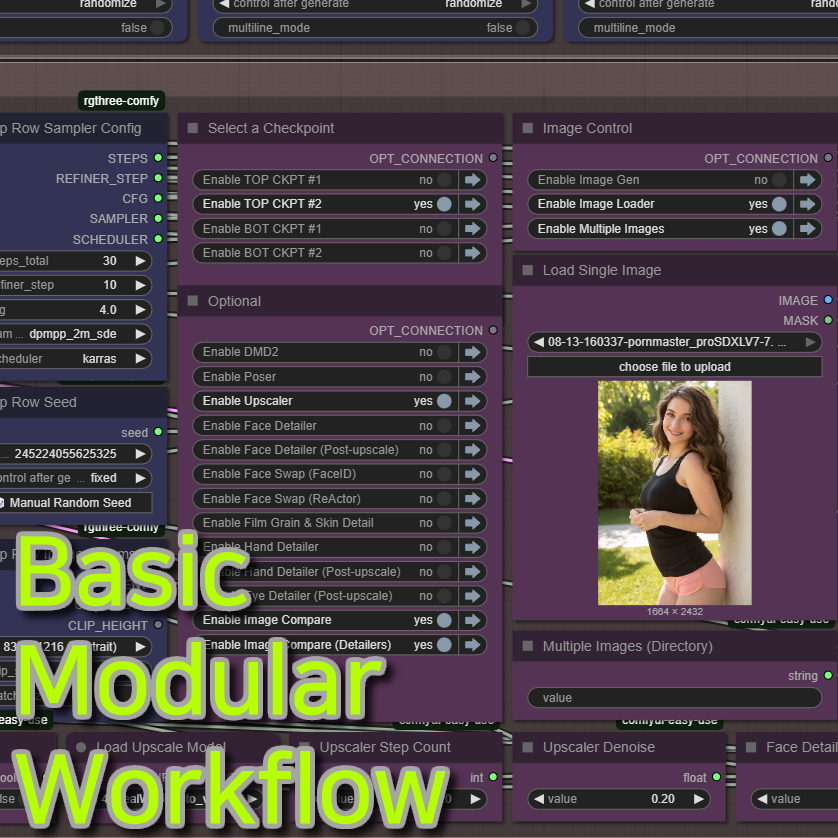Viewport: 838px width, 838px height.
Task: Click the arrow beside Enable Multiple Images
Action: tap(808, 229)
